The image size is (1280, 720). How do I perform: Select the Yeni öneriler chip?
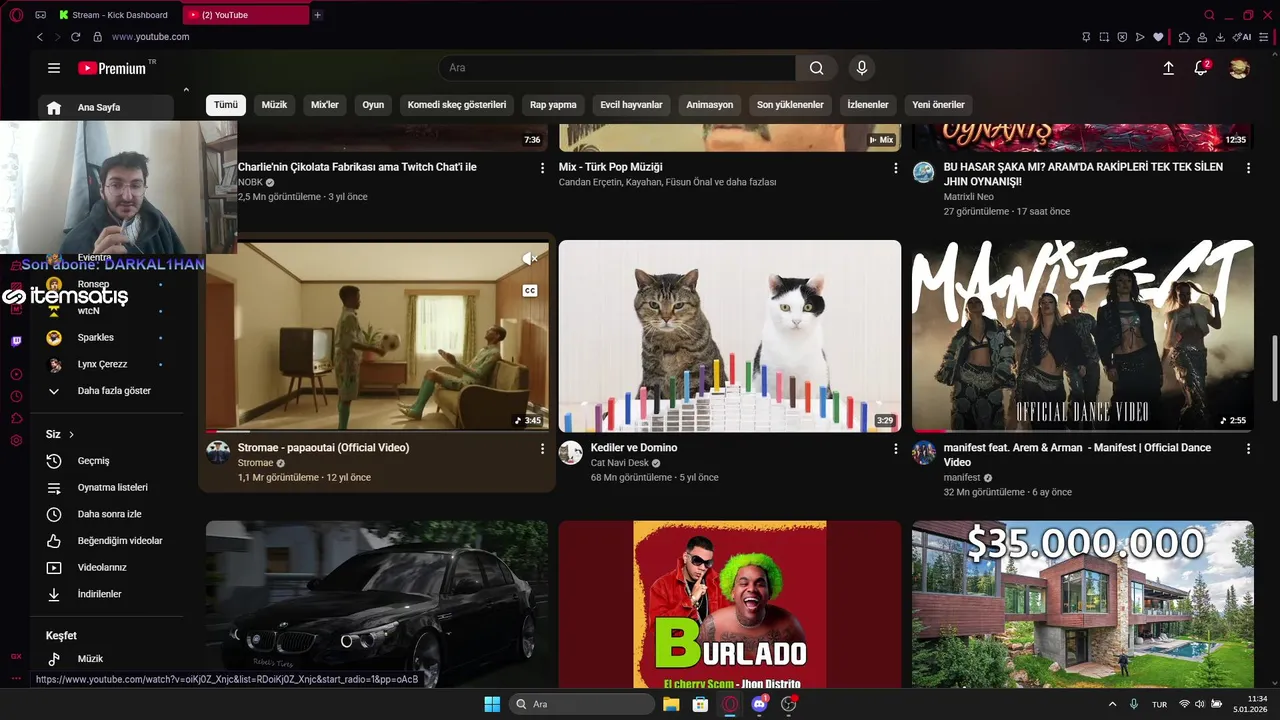coord(938,105)
